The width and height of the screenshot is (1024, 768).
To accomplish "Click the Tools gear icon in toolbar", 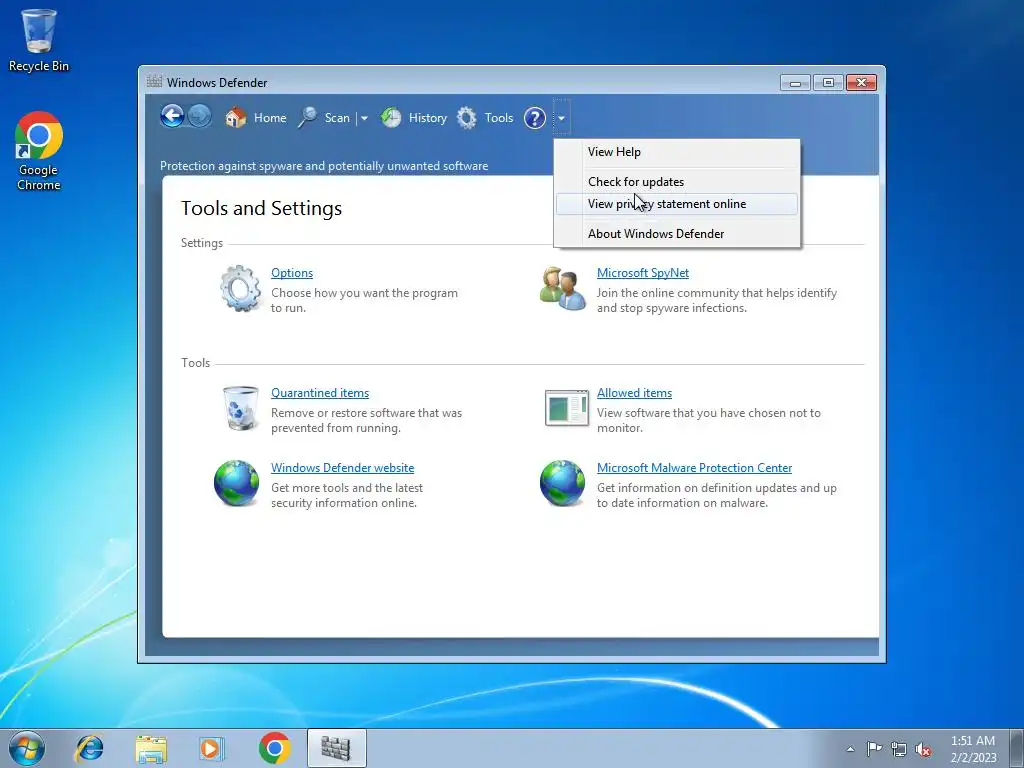I will click(466, 118).
